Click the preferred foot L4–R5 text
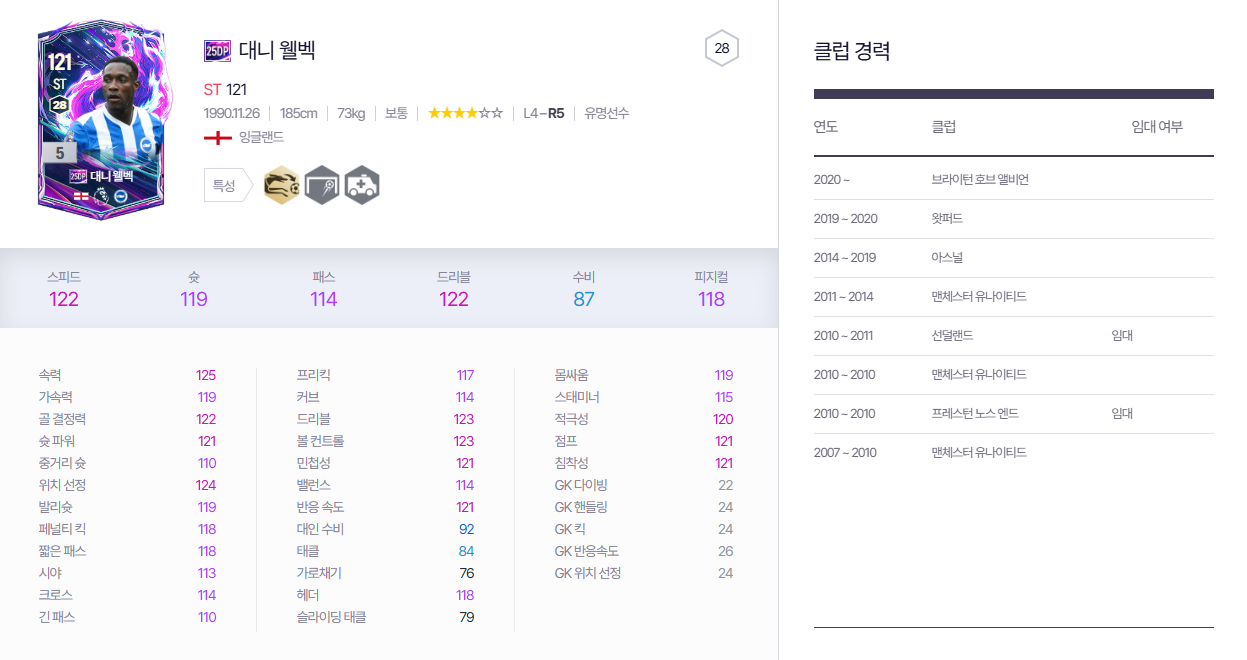This screenshot has height=660, width=1247. pyautogui.click(x=543, y=113)
